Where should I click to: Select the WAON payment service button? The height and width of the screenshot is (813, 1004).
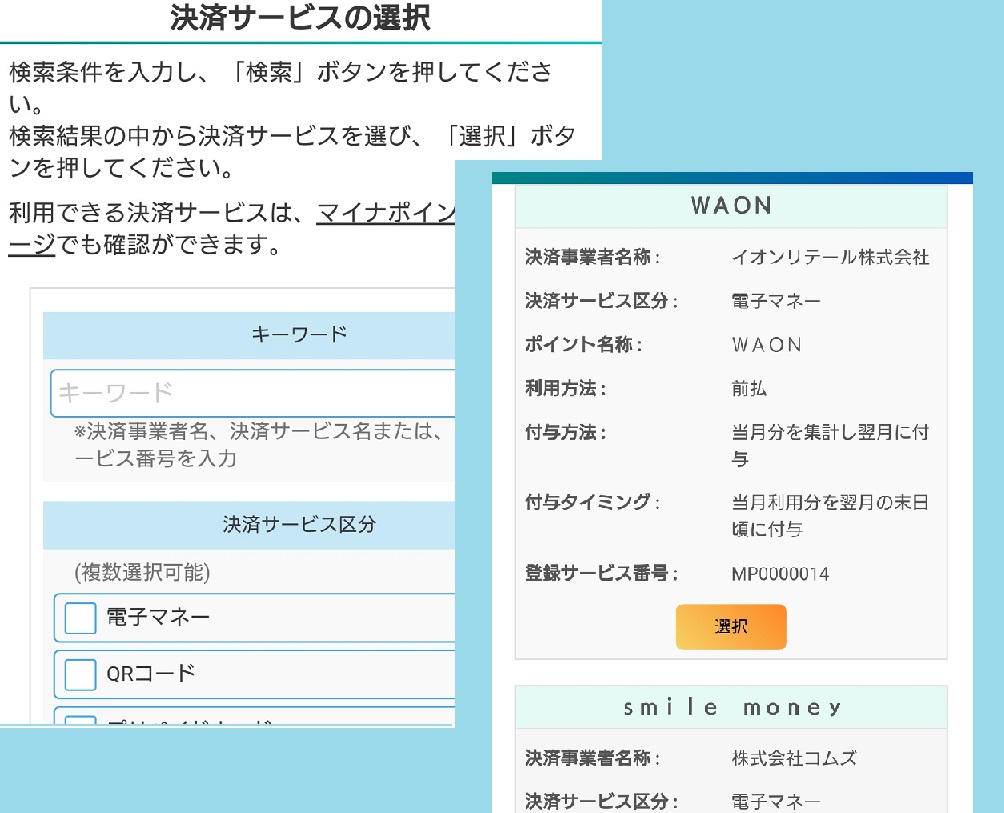731,627
